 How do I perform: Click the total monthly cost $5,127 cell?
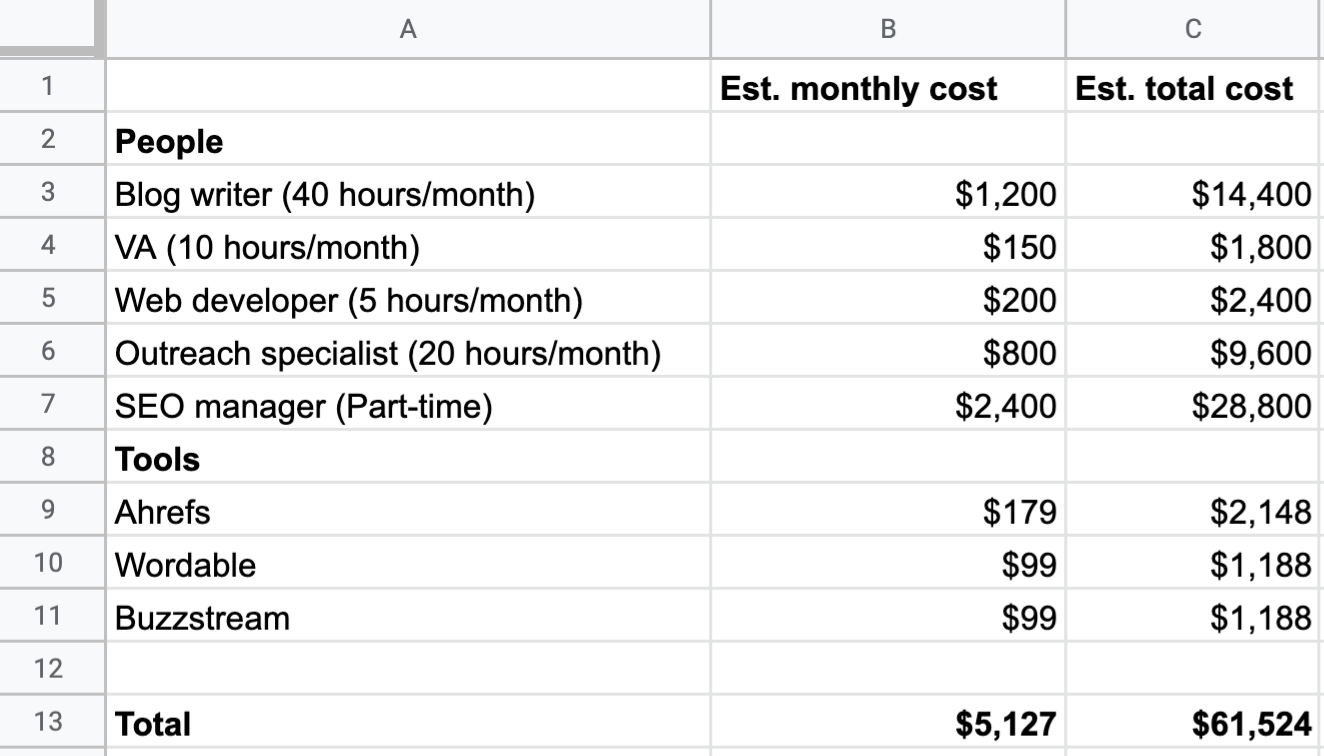coord(887,722)
